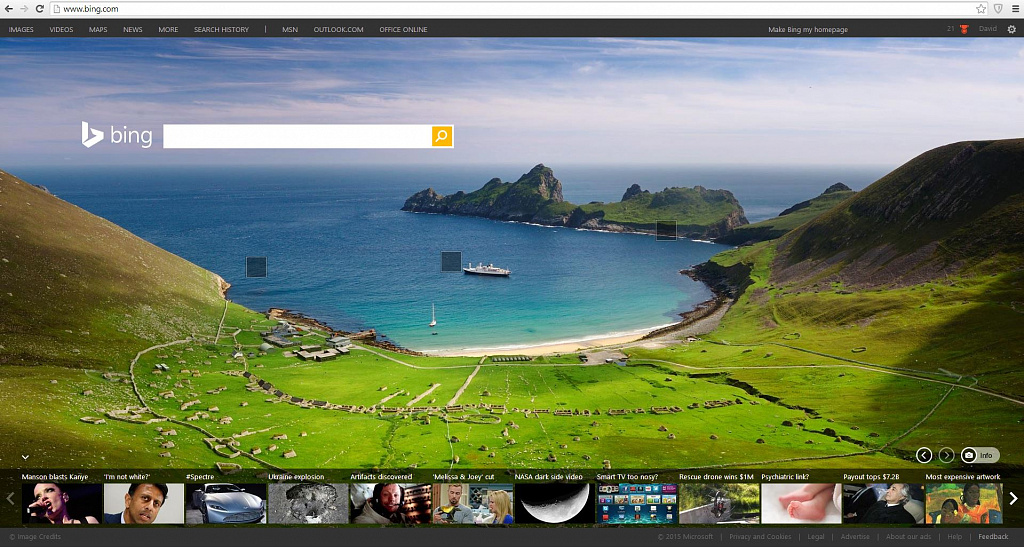The width and height of the screenshot is (1024, 547).
Task: Expand the MORE menu
Action: coord(168,29)
